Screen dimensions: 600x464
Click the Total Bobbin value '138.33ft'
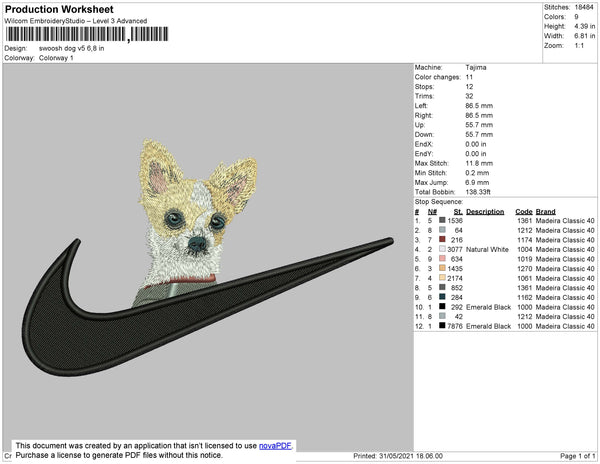tap(478, 192)
